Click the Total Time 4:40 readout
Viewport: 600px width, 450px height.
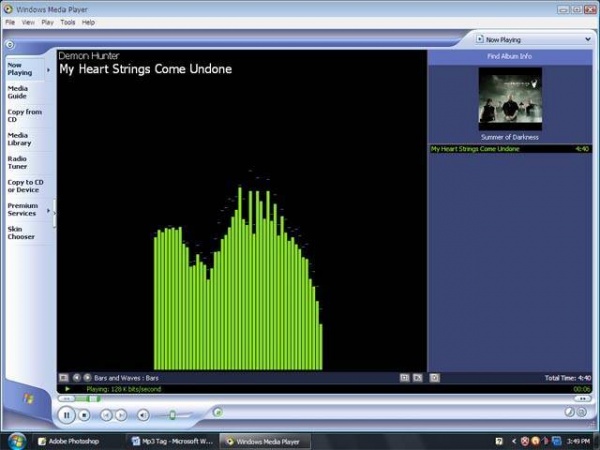[x=568, y=378]
